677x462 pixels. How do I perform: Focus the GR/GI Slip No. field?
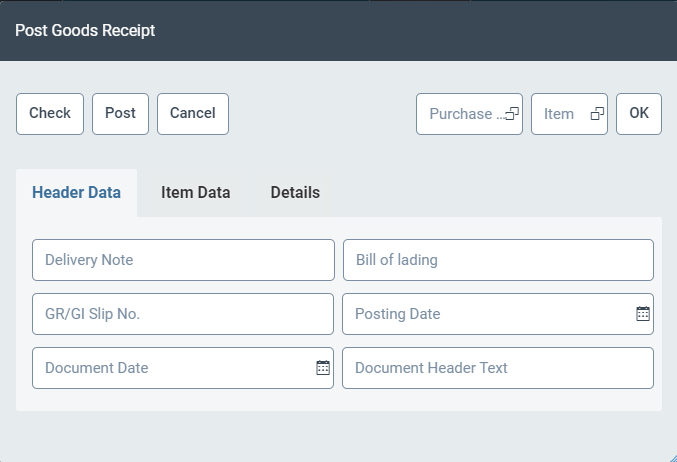[183, 314]
